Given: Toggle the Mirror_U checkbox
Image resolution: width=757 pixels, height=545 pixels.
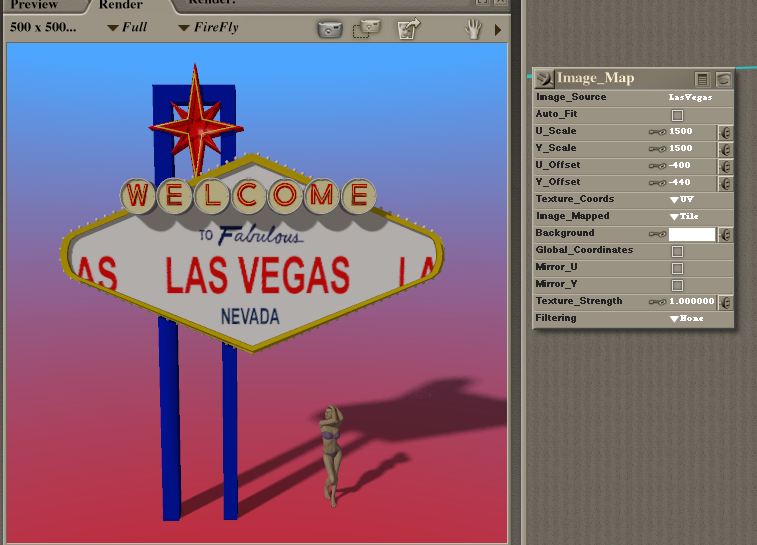Looking at the screenshot, I should (677, 268).
